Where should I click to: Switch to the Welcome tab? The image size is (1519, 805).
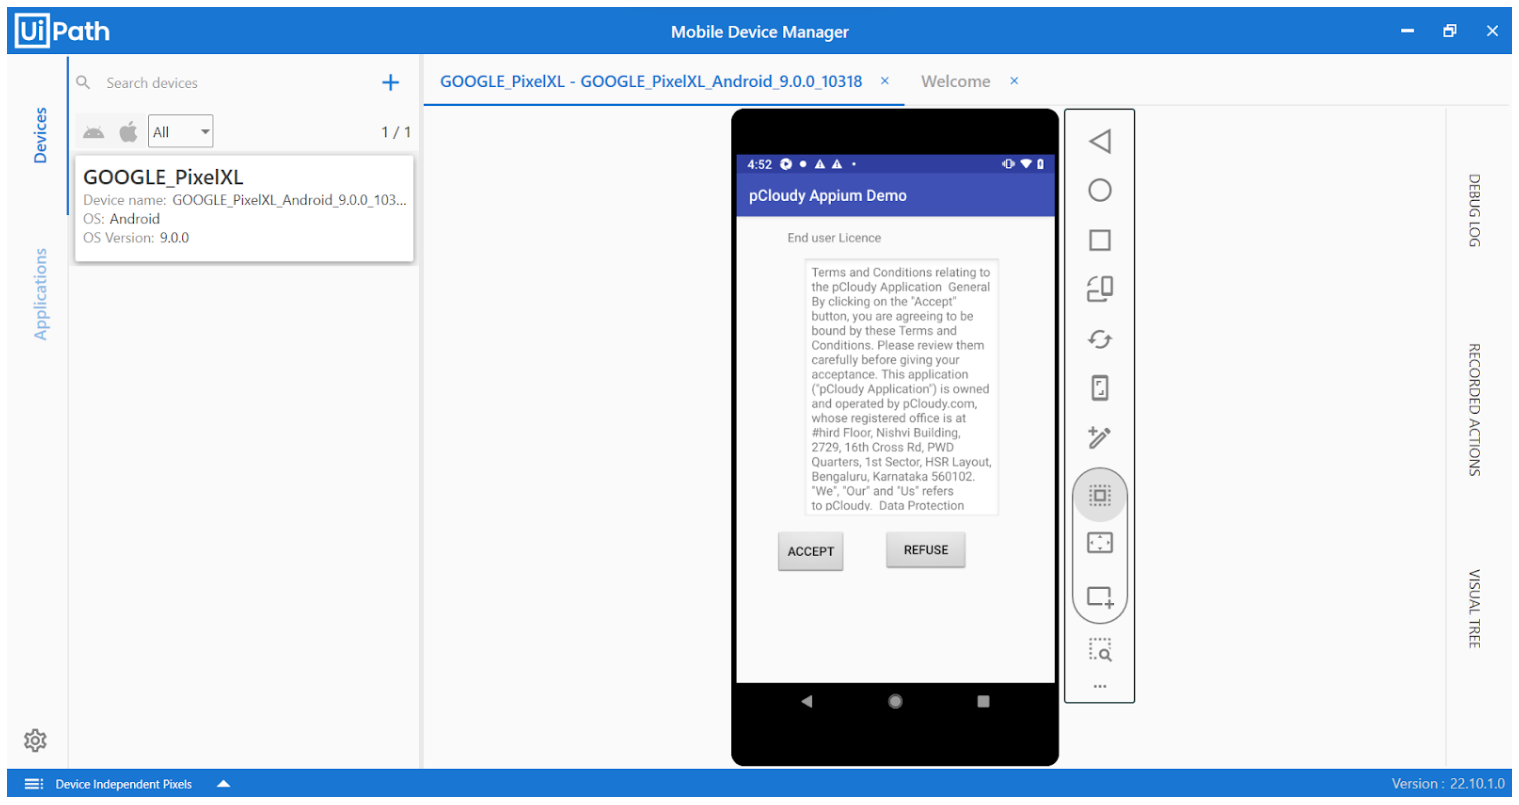955,82
